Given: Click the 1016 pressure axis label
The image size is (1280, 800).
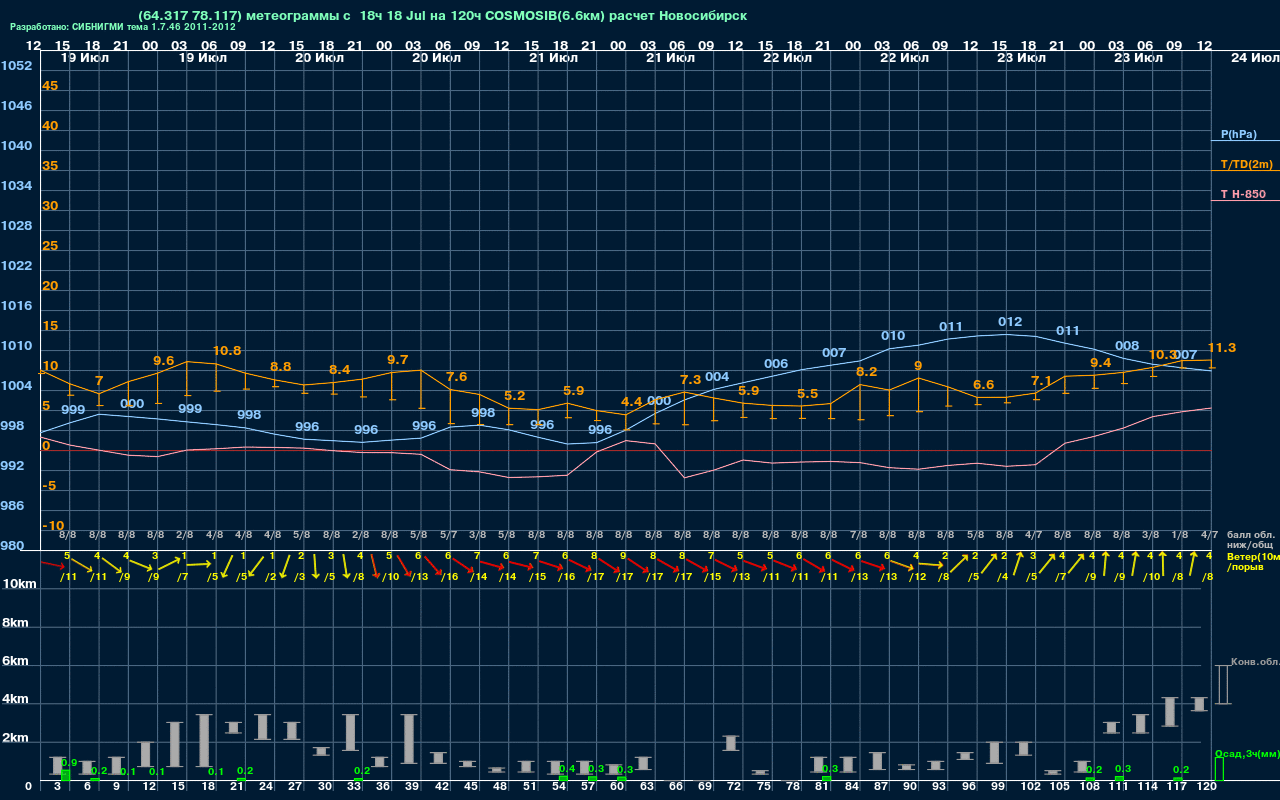Looking at the screenshot, I should pos(16,306).
